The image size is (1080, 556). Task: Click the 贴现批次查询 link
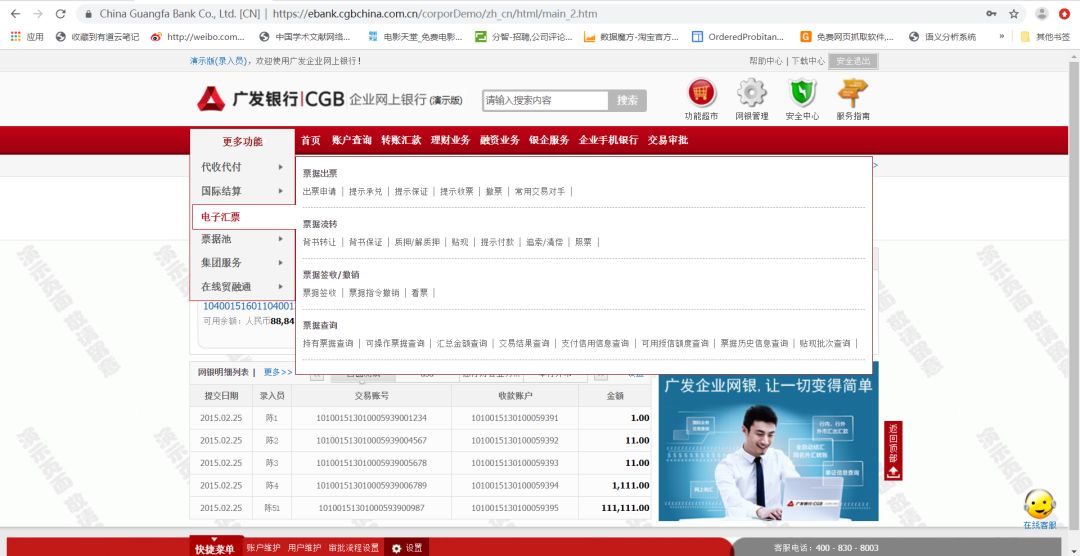point(825,343)
